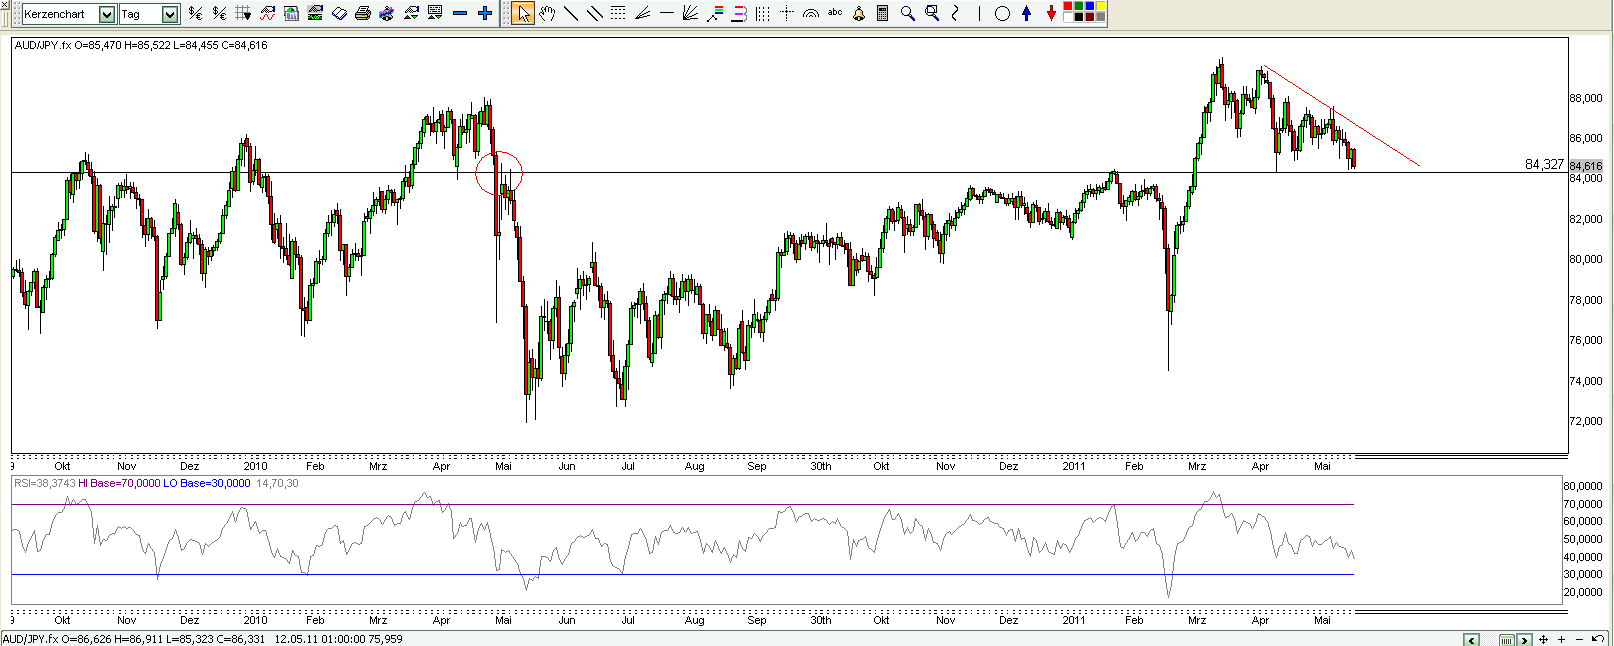Select the dotted horizontal lines tool
Screen dimensions: 1614x646
[x=618, y=13]
